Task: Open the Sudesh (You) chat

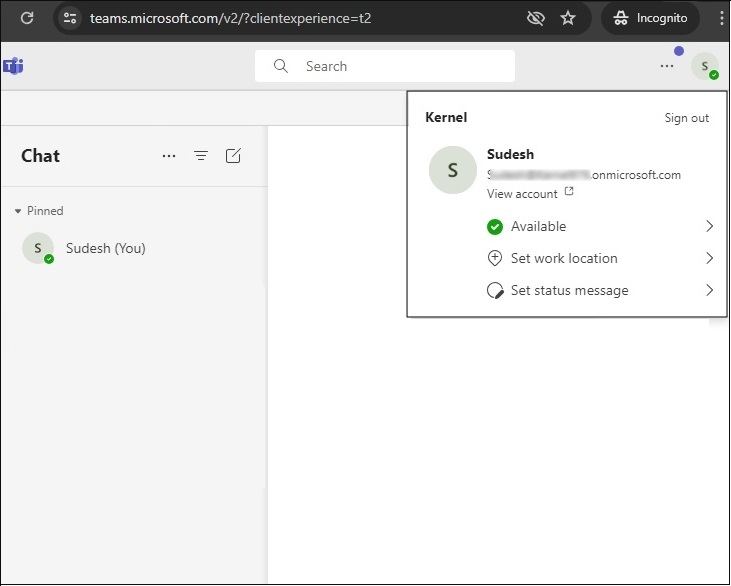Action: pos(134,248)
